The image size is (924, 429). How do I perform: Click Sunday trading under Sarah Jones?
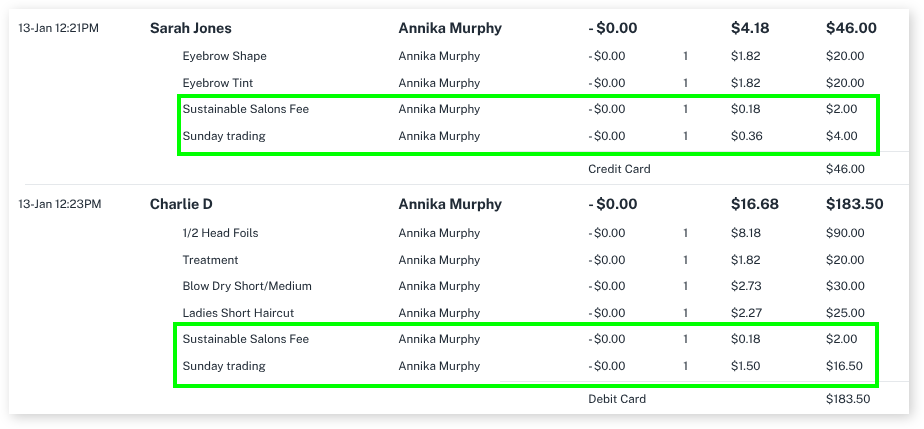[x=224, y=136]
